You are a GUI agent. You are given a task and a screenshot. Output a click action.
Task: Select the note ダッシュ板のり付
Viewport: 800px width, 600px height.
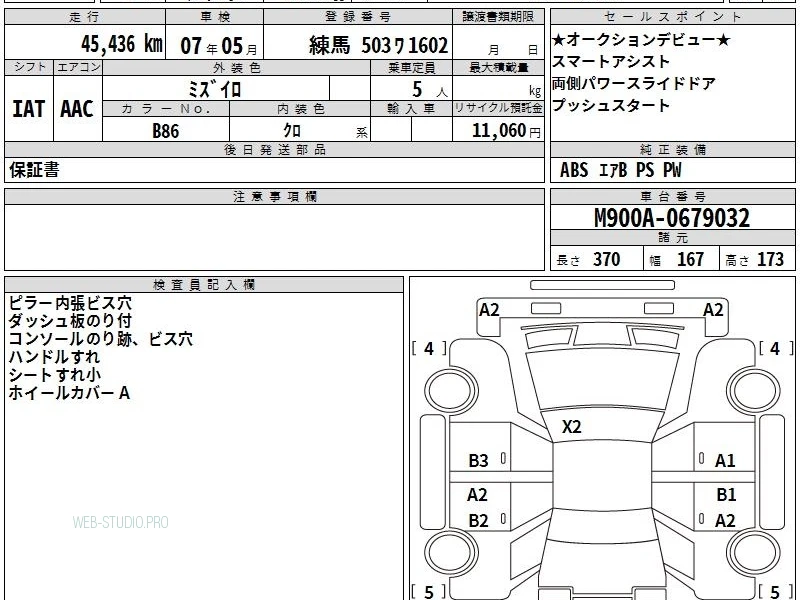coord(70,321)
